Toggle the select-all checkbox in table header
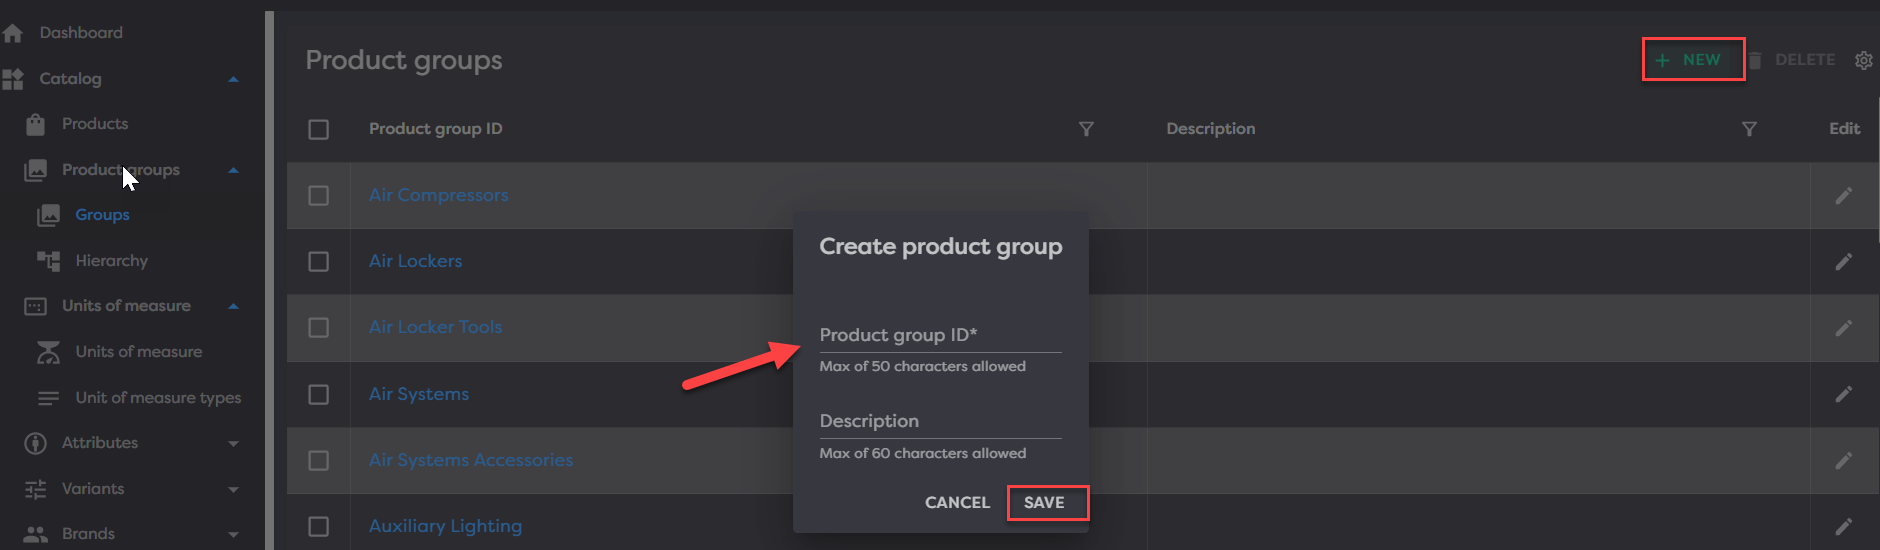This screenshot has width=1880, height=550. tap(319, 129)
